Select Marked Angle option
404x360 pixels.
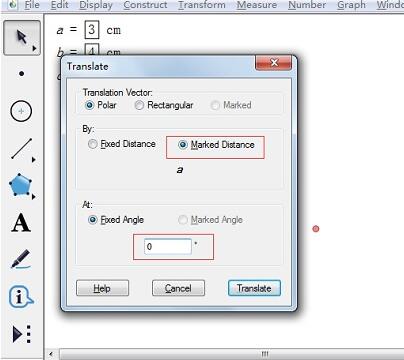tap(210, 220)
